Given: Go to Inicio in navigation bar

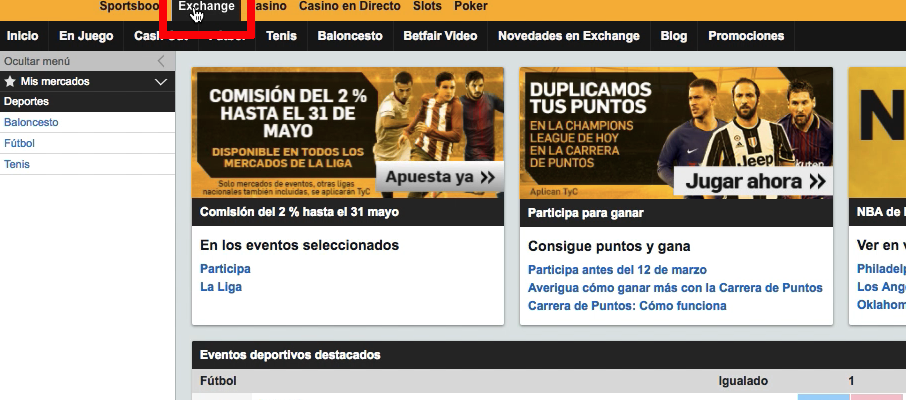Looking at the screenshot, I should pyautogui.click(x=23, y=36).
